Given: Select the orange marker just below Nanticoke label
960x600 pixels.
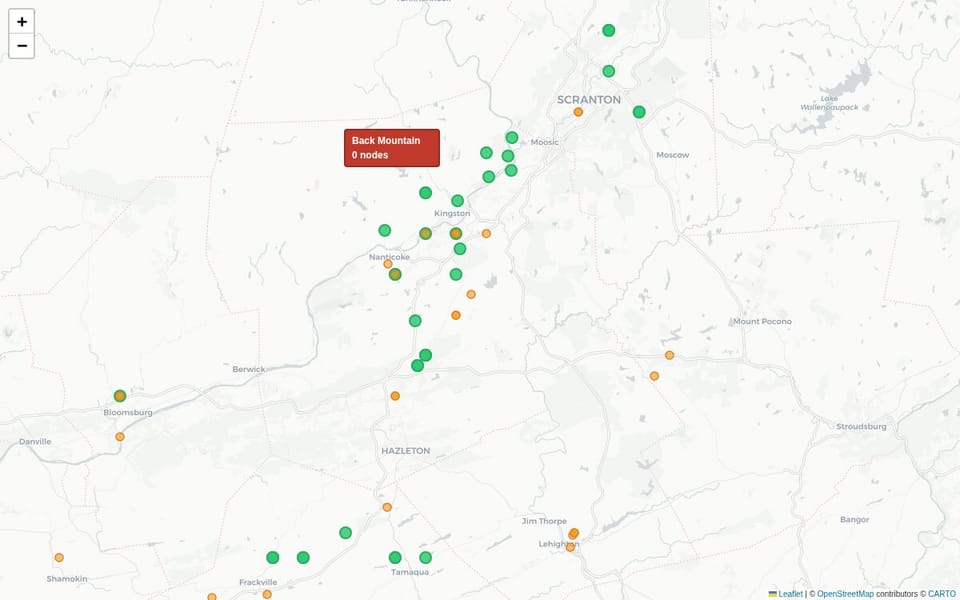Looking at the screenshot, I should [388, 264].
